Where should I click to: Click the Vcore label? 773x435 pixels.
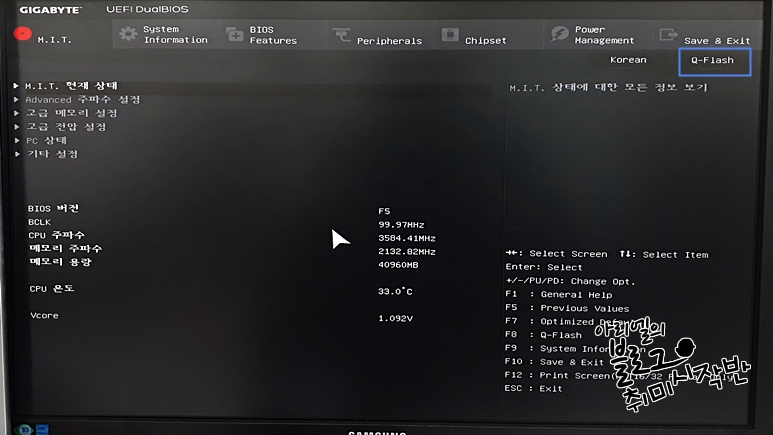(x=44, y=316)
